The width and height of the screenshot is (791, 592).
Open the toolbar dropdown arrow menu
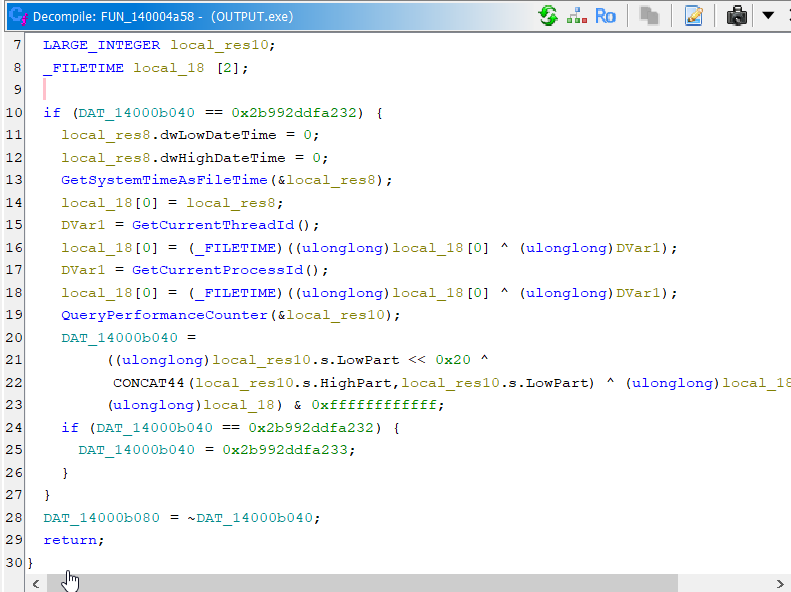(x=768, y=15)
